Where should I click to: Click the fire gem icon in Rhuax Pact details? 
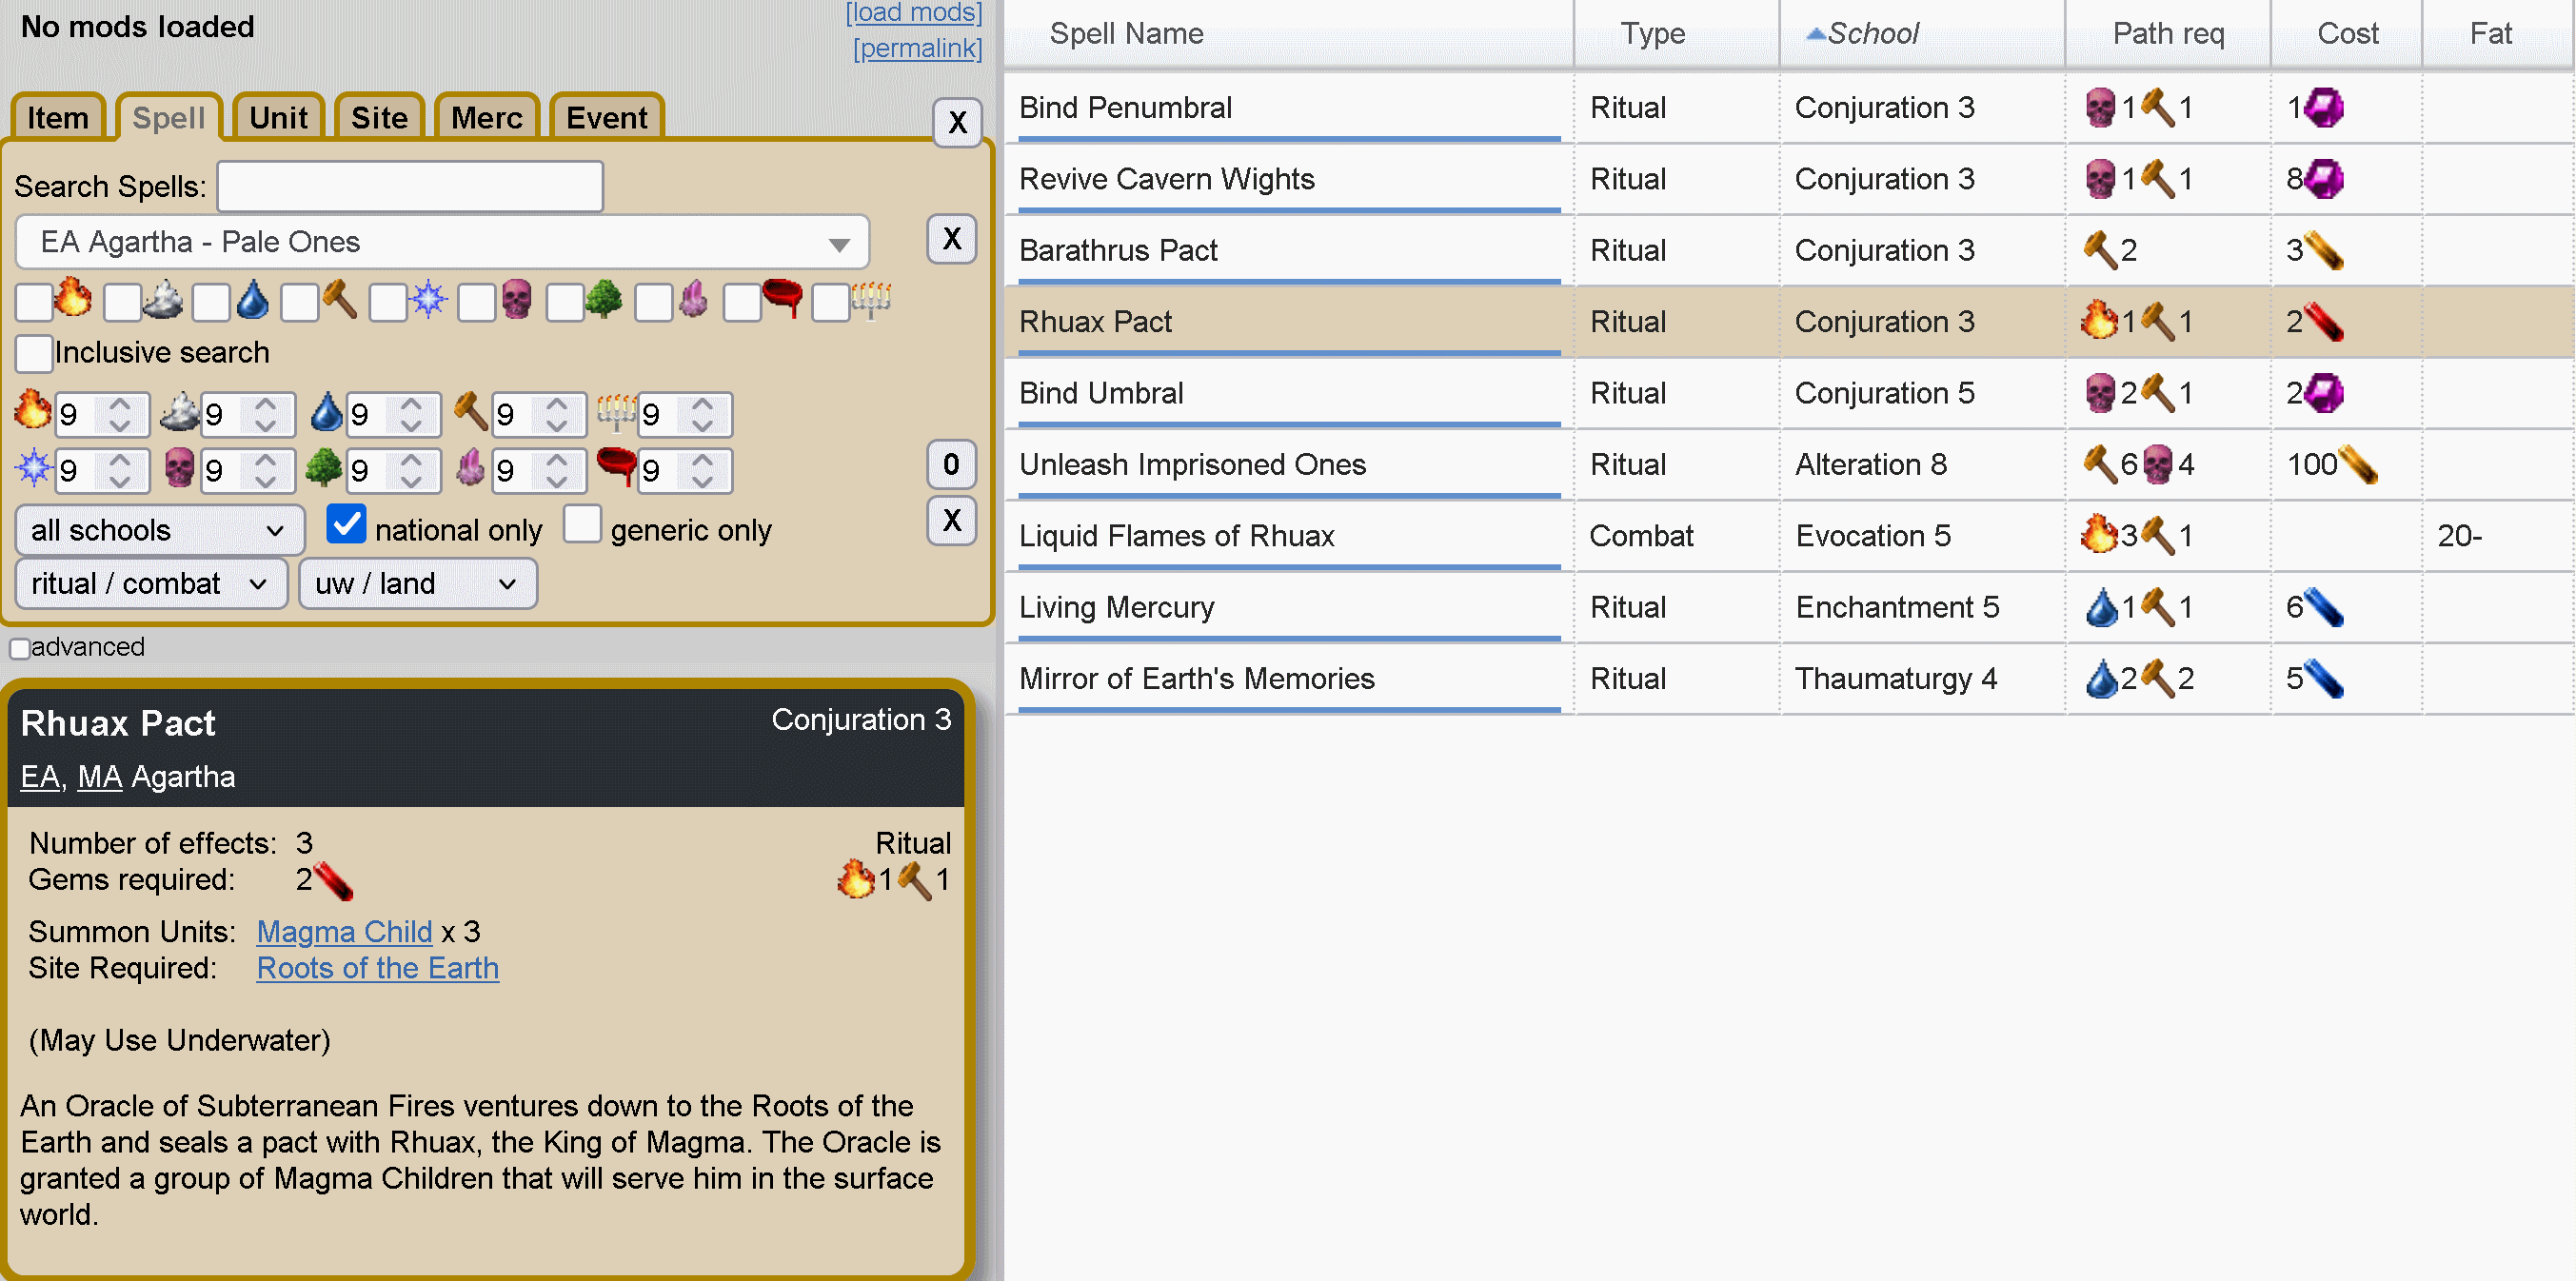pyautogui.click(x=333, y=880)
